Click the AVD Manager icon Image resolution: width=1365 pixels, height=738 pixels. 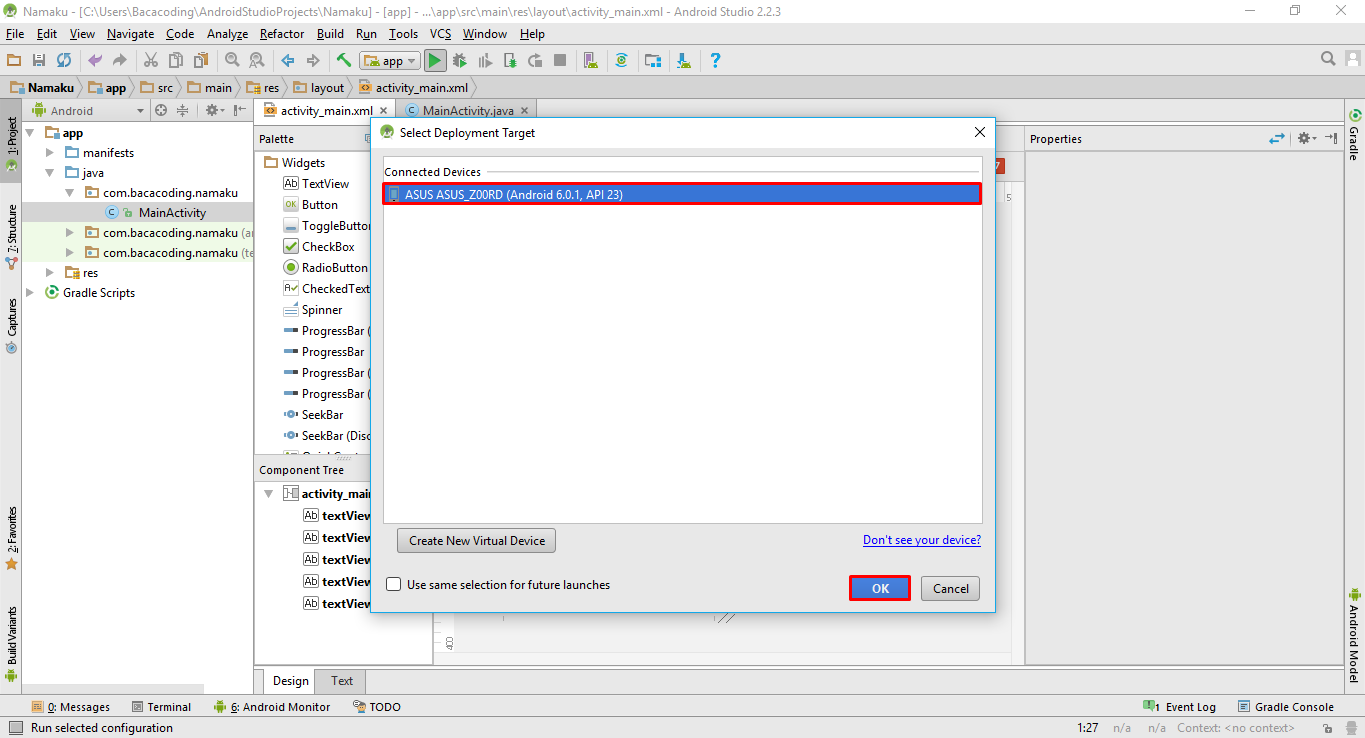590,60
